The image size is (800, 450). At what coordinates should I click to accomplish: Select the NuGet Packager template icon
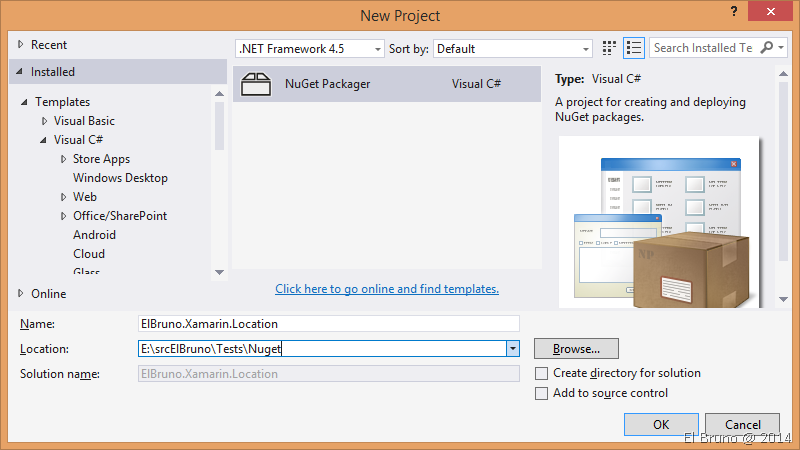click(257, 84)
